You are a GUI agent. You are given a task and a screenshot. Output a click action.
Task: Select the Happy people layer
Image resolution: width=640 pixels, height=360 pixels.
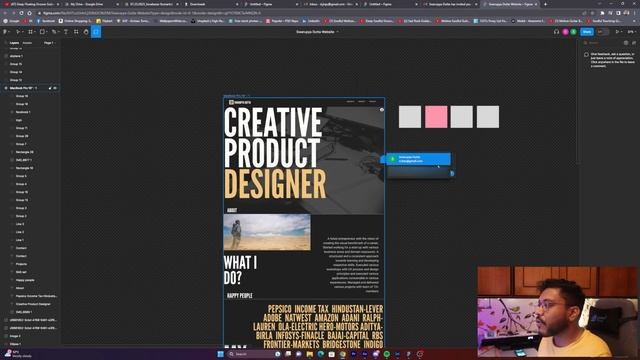25,280
